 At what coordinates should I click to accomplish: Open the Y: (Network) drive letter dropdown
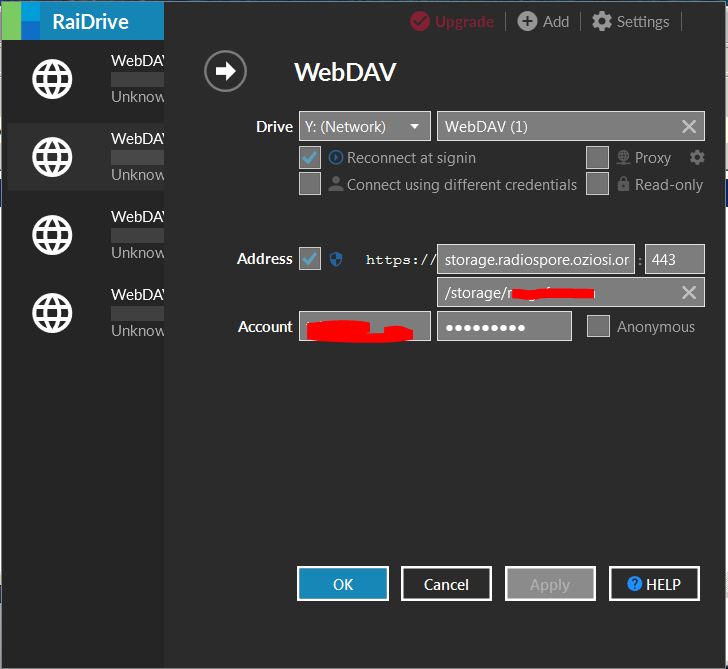click(x=364, y=126)
